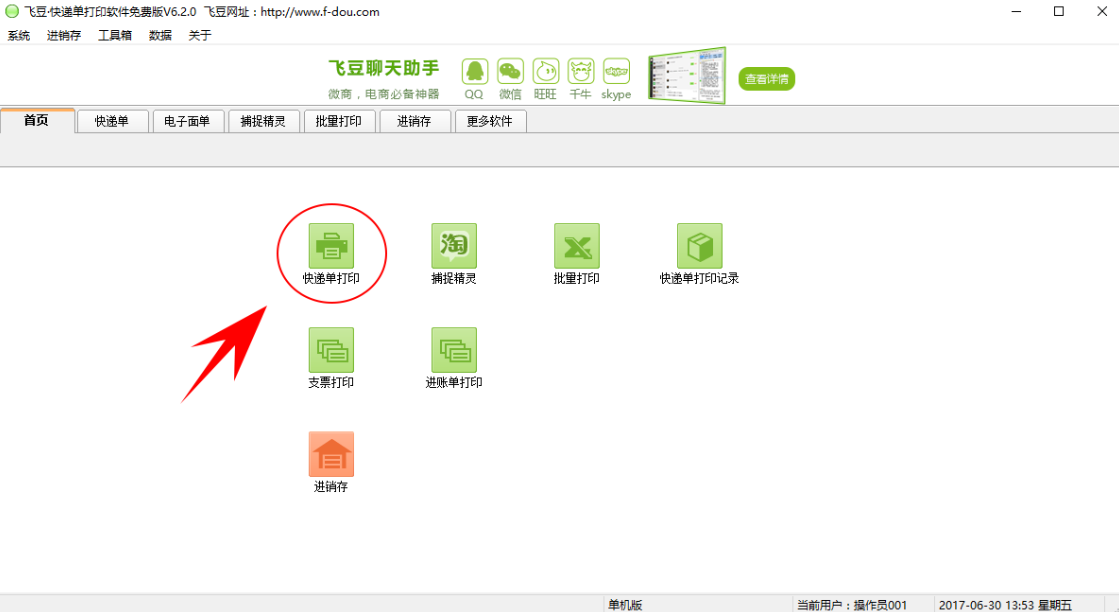Open the 数据 menu
Screen dimensions: 1119x612
tap(161, 35)
